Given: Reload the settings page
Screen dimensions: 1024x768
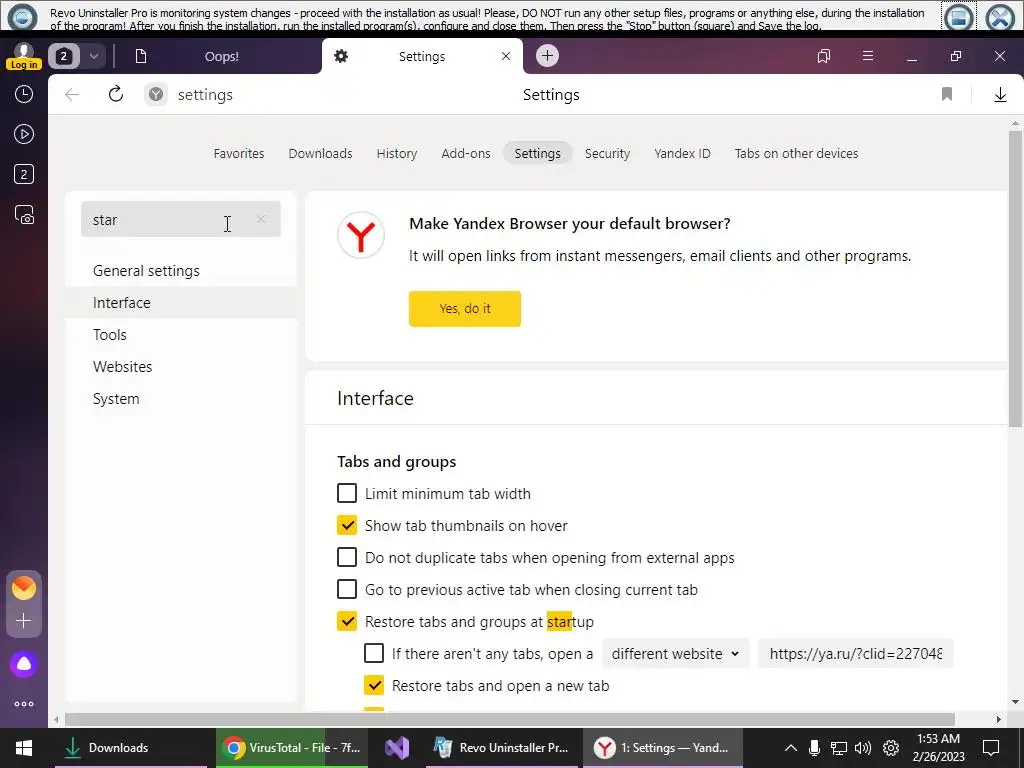Looking at the screenshot, I should coord(116,95).
